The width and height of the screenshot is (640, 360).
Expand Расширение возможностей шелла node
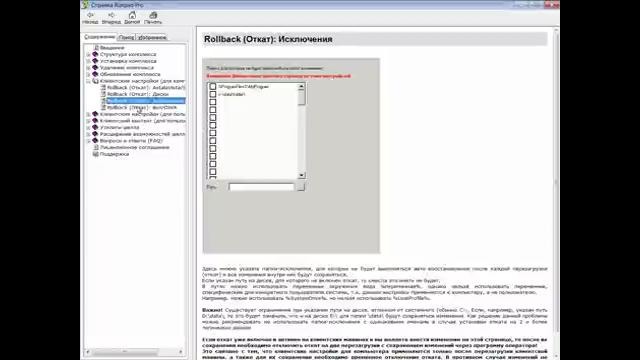88,134
